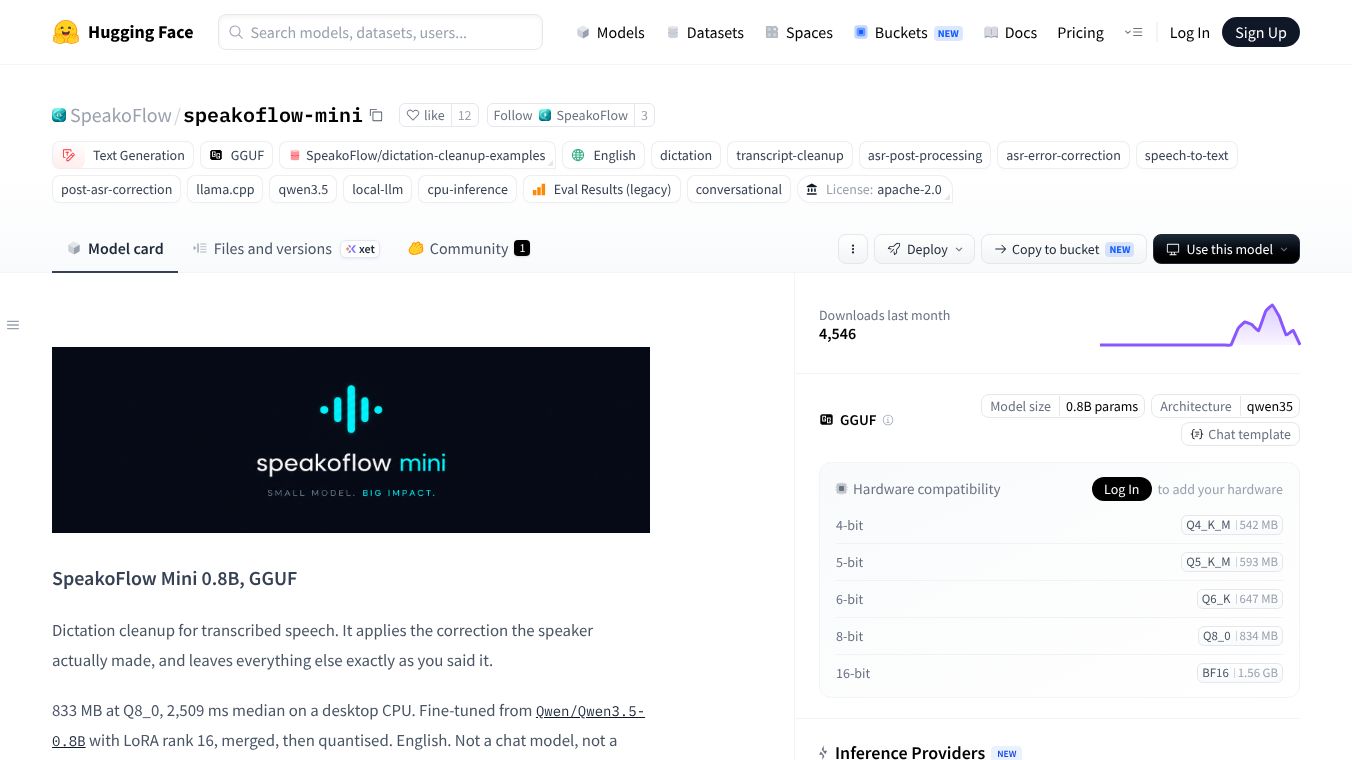Select the GGUF library tag
This screenshot has width=1352, height=760.
pyautogui.click(x=237, y=155)
